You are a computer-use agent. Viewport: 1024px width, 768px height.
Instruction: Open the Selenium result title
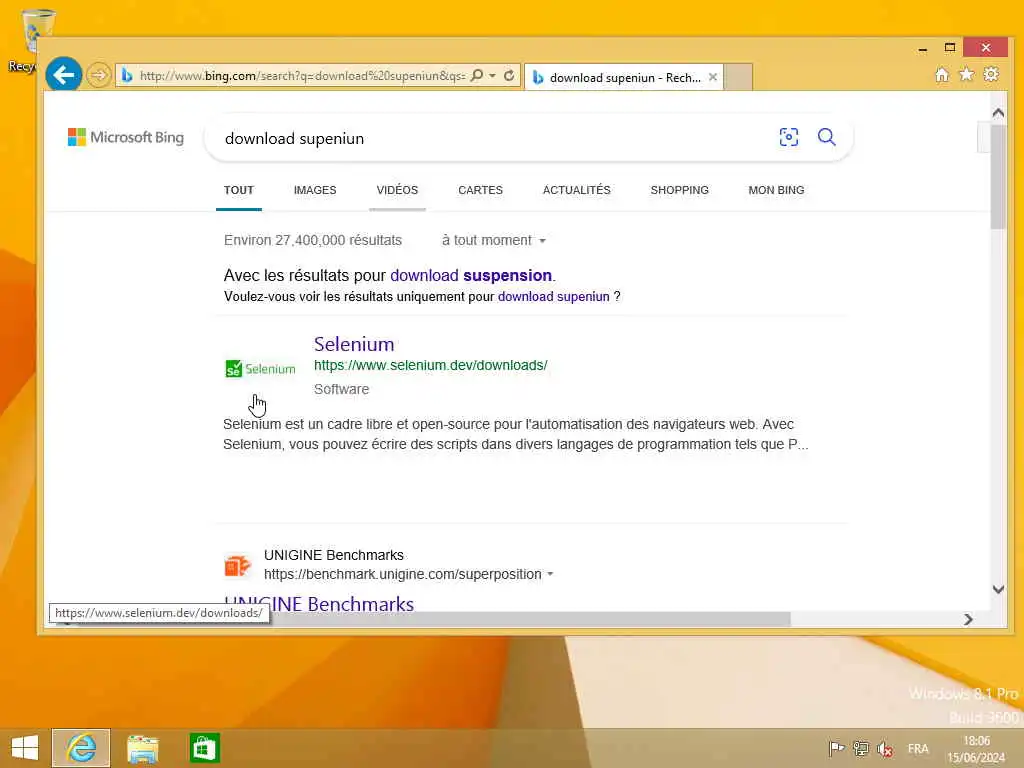(x=354, y=344)
